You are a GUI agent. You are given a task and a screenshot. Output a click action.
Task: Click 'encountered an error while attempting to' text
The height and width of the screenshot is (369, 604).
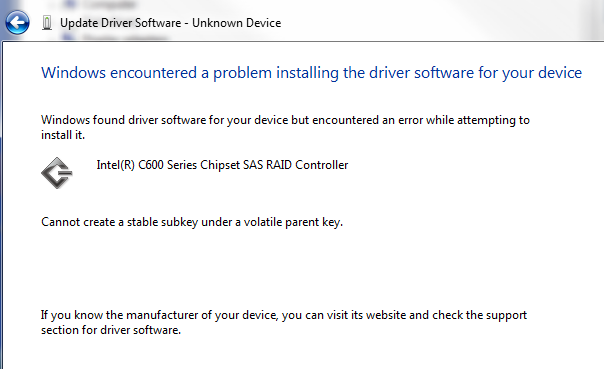click(421, 120)
